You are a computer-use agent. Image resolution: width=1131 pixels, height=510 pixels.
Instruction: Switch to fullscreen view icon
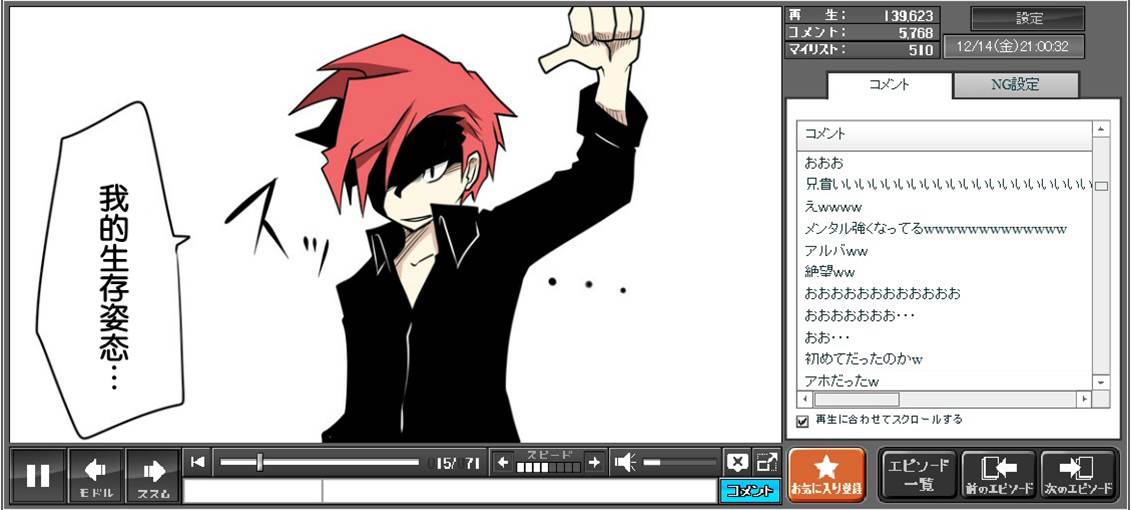[x=766, y=462]
